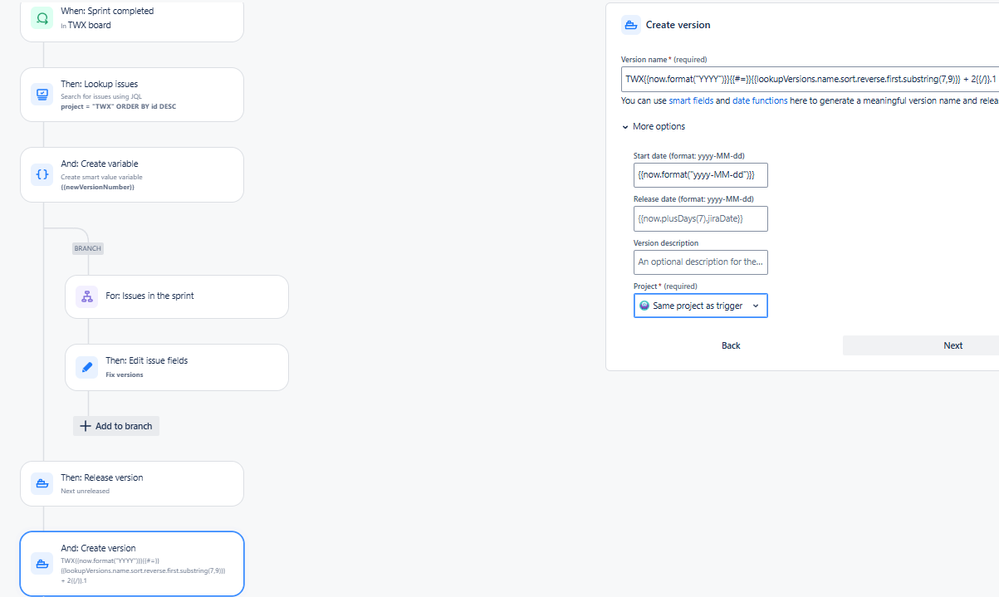Select the For: Issues in the sprint branch
Viewport: 999px width, 597px height.
click(x=176, y=297)
